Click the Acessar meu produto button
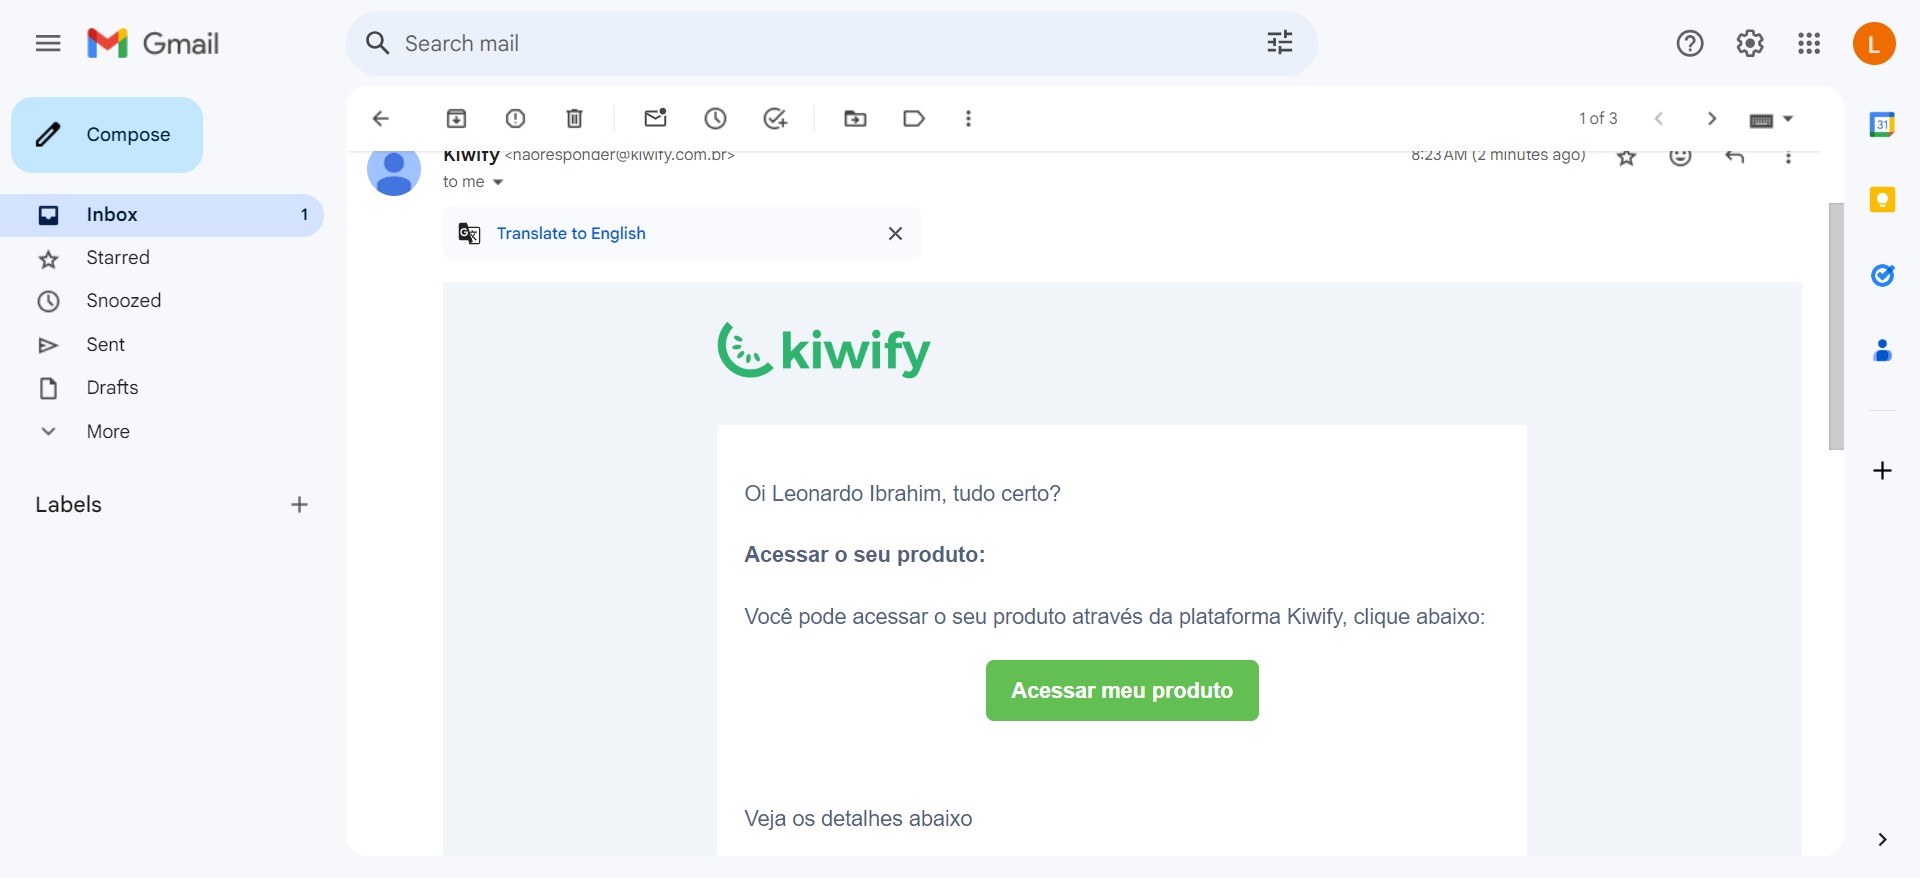The height and width of the screenshot is (878, 1920). click(x=1122, y=691)
